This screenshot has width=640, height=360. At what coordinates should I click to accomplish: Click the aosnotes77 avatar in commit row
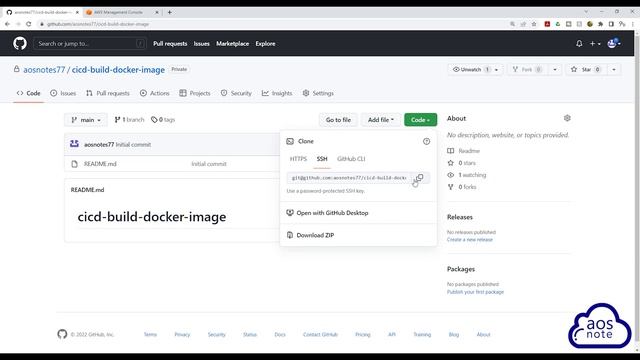coord(74,144)
